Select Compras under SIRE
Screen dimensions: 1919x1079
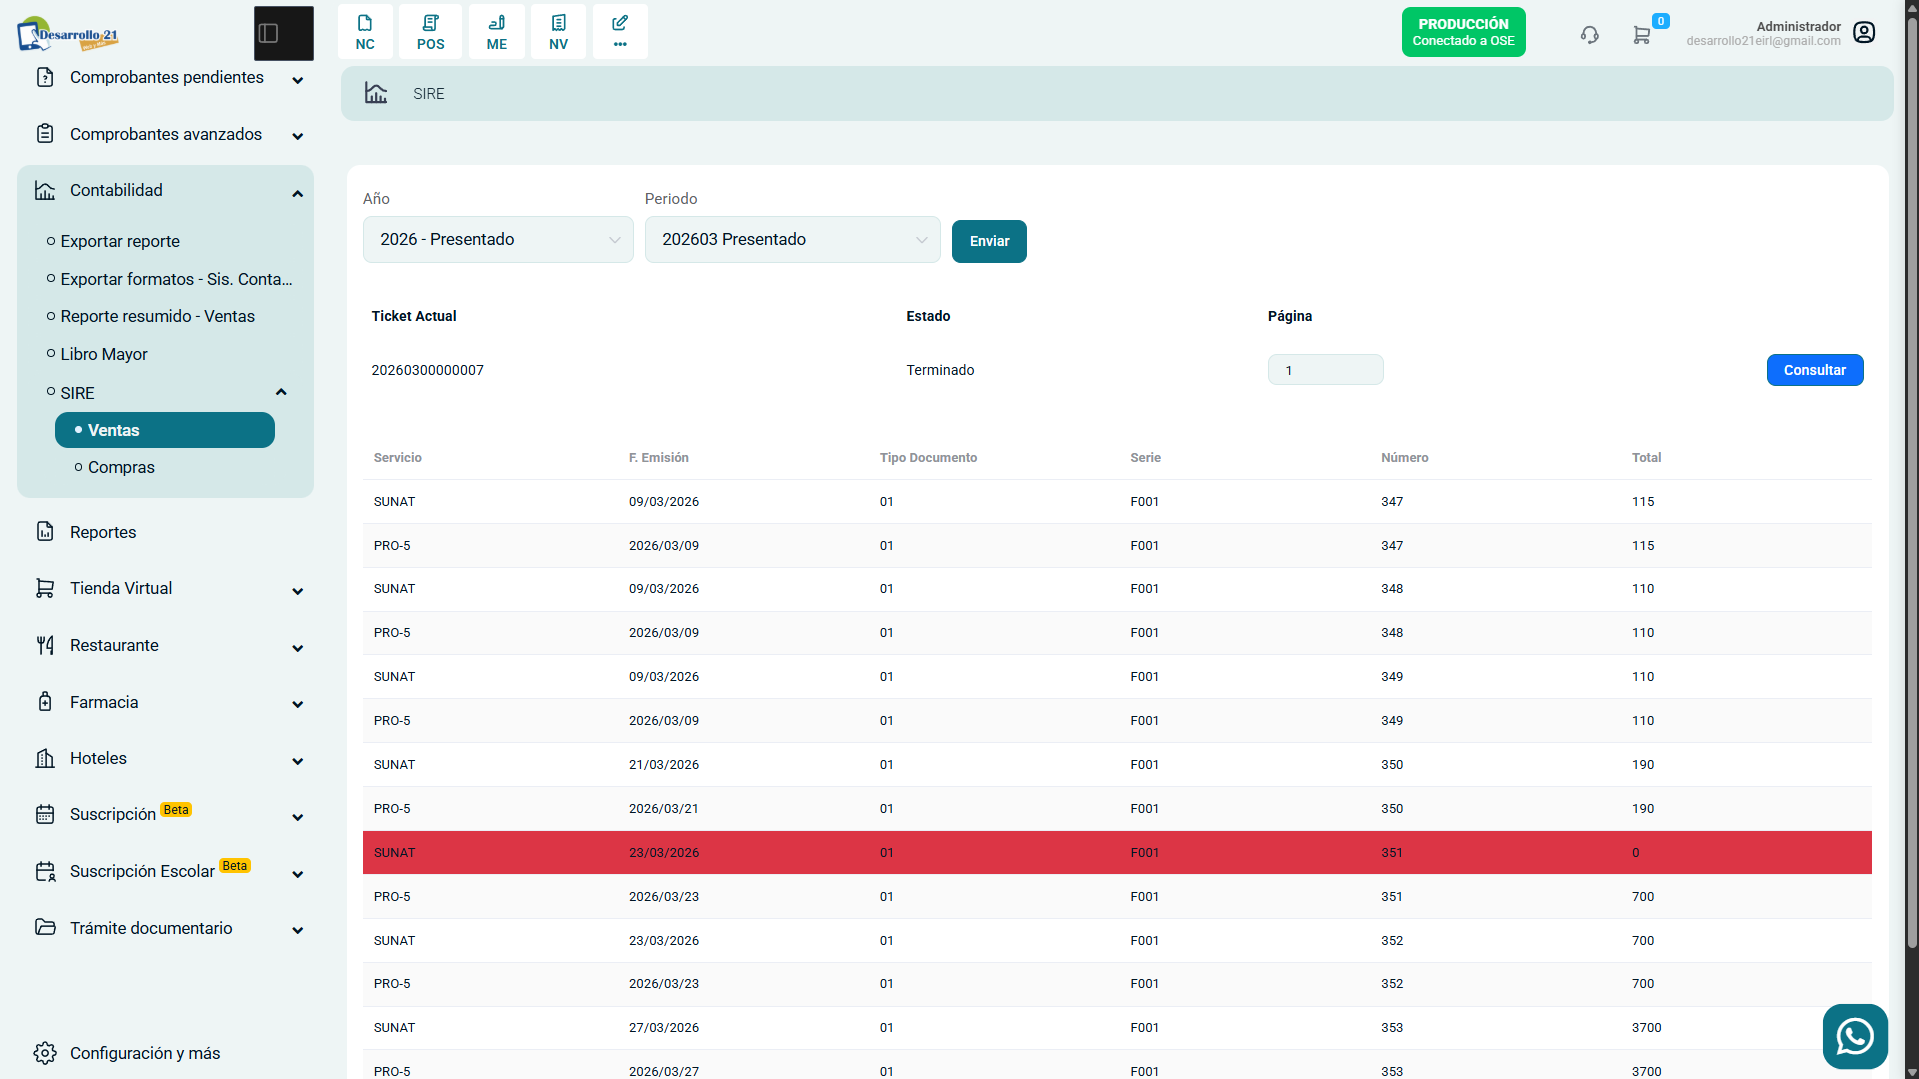click(121, 467)
